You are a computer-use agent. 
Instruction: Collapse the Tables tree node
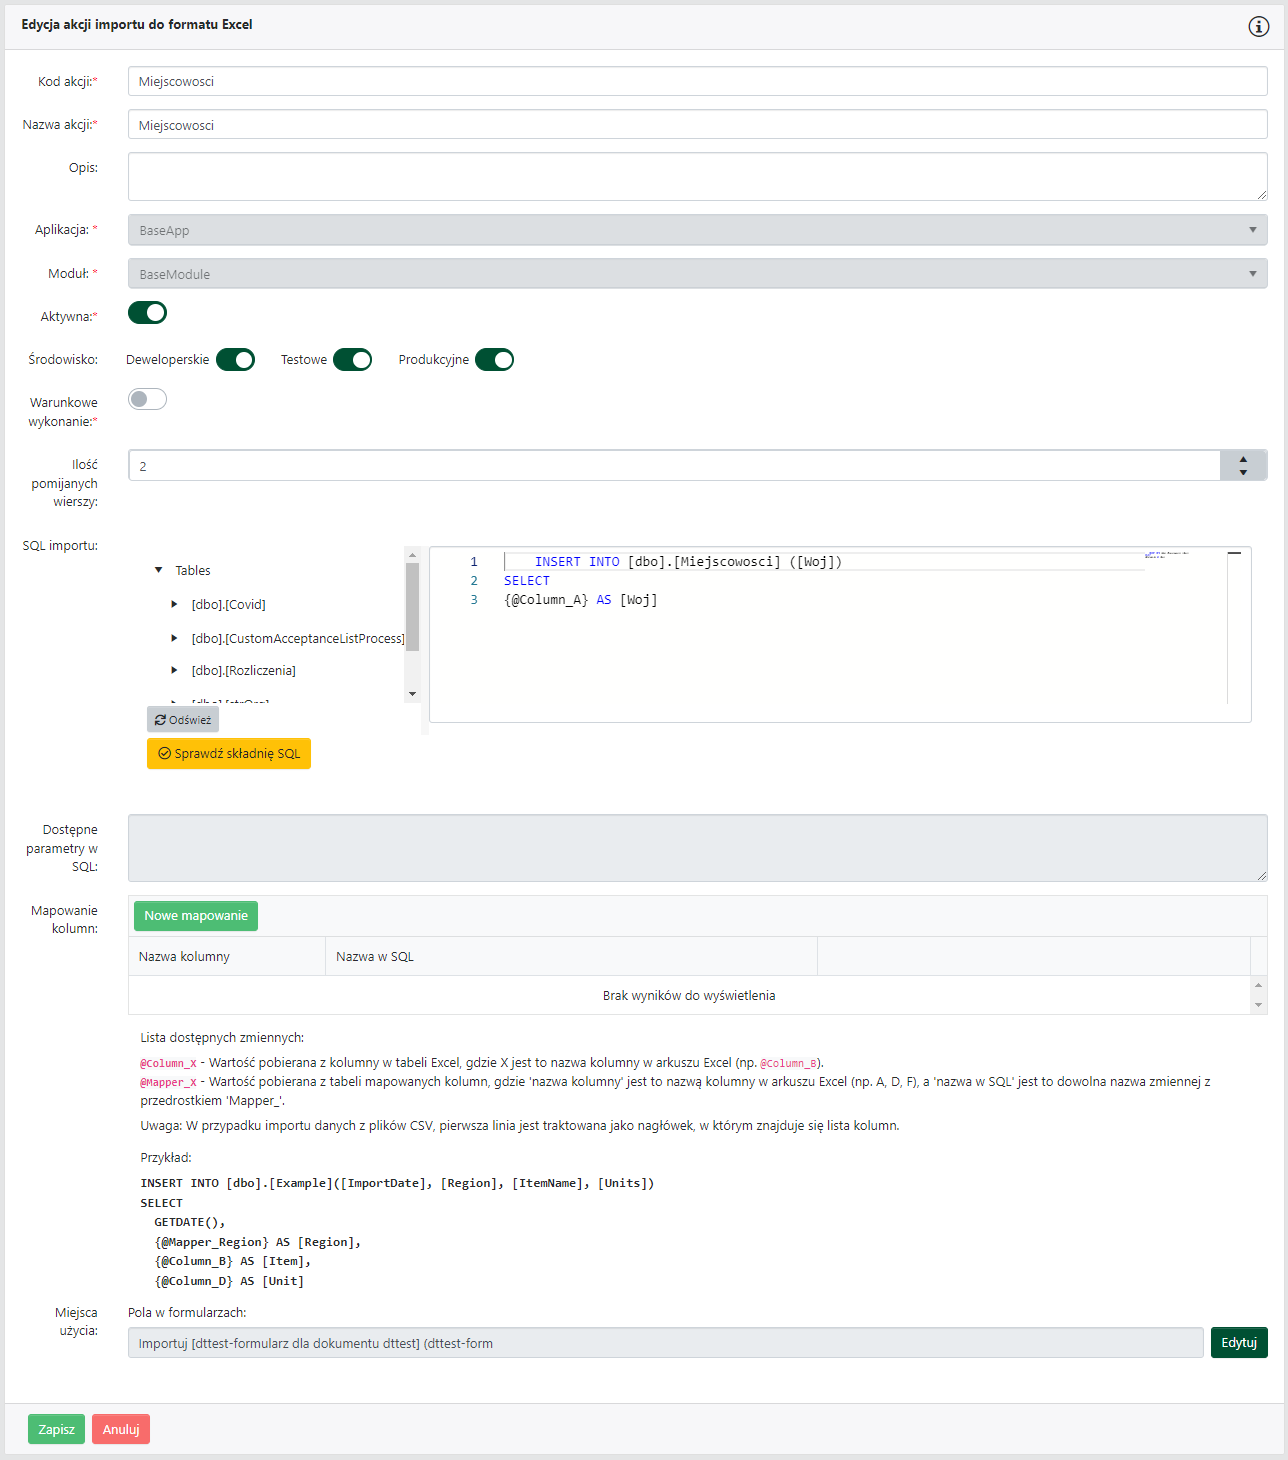click(158, 570)
